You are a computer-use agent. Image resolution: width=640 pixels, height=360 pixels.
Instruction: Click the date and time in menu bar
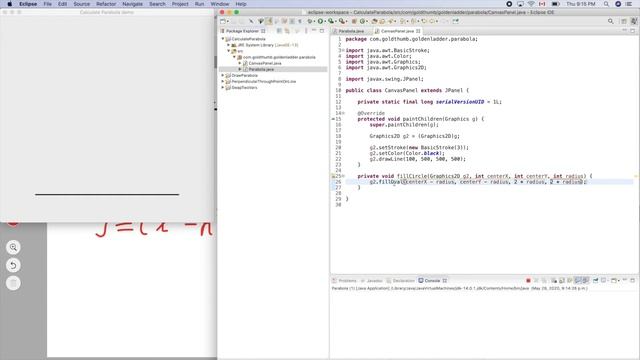(x=580, y=4)
